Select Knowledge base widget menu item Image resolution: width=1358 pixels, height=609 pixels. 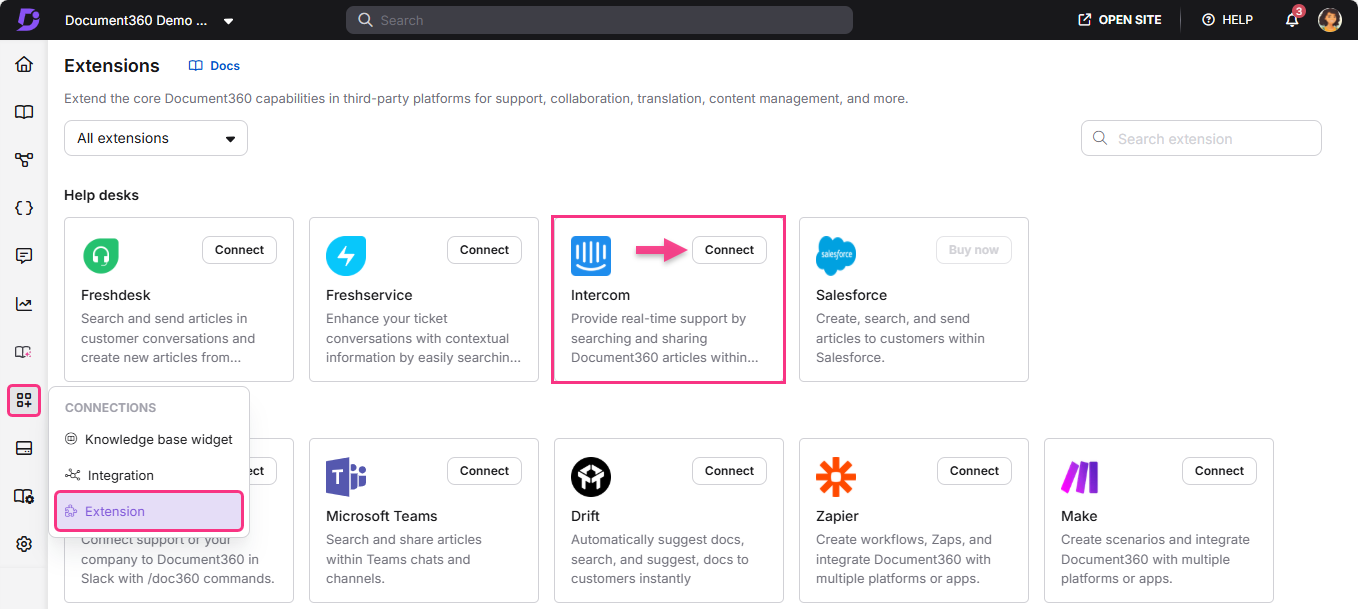148,439
